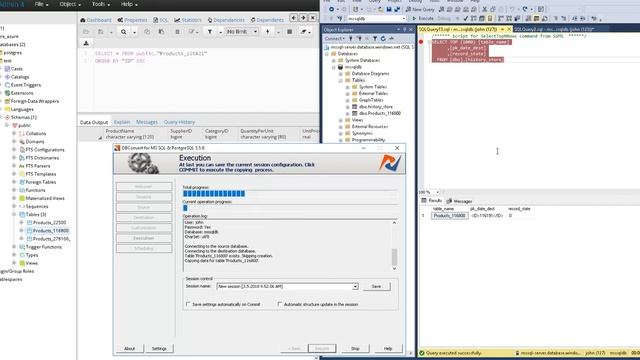Click the Settings button in DBConvert
Screen dimensions: 640x360
pos(159,349)
